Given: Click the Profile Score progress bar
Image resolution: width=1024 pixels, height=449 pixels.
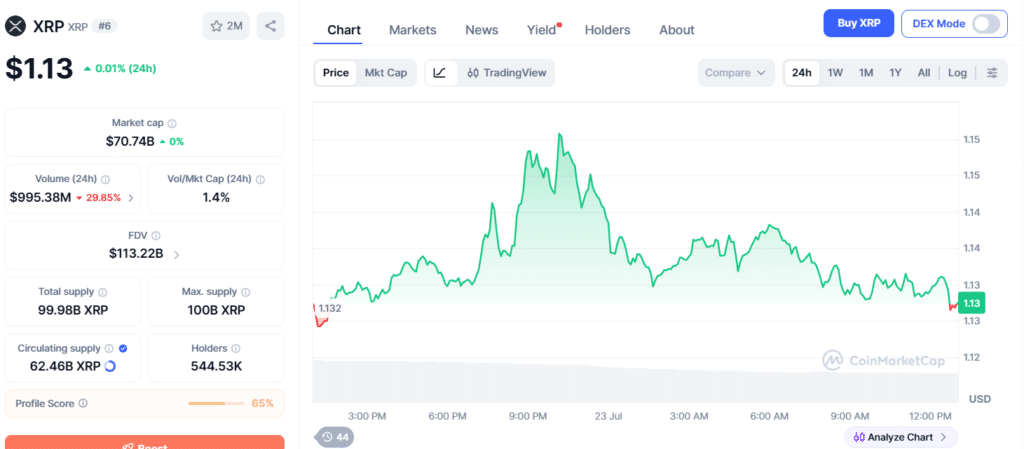Looking at the screenshot, I should [x=216, y=403].
